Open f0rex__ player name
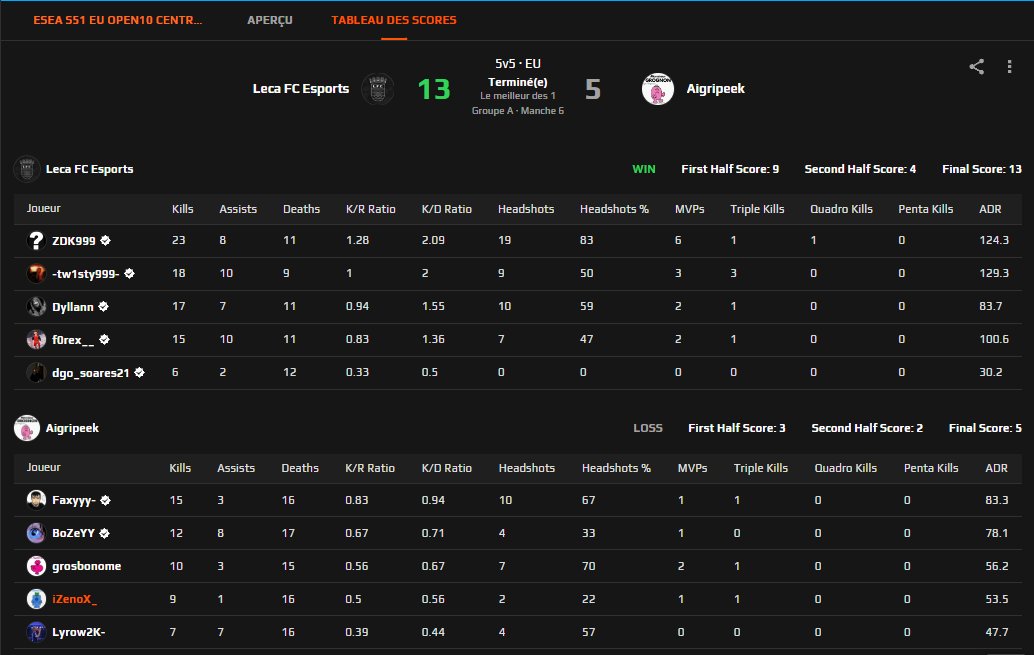1034x655 pixels. tap(73, 340)
